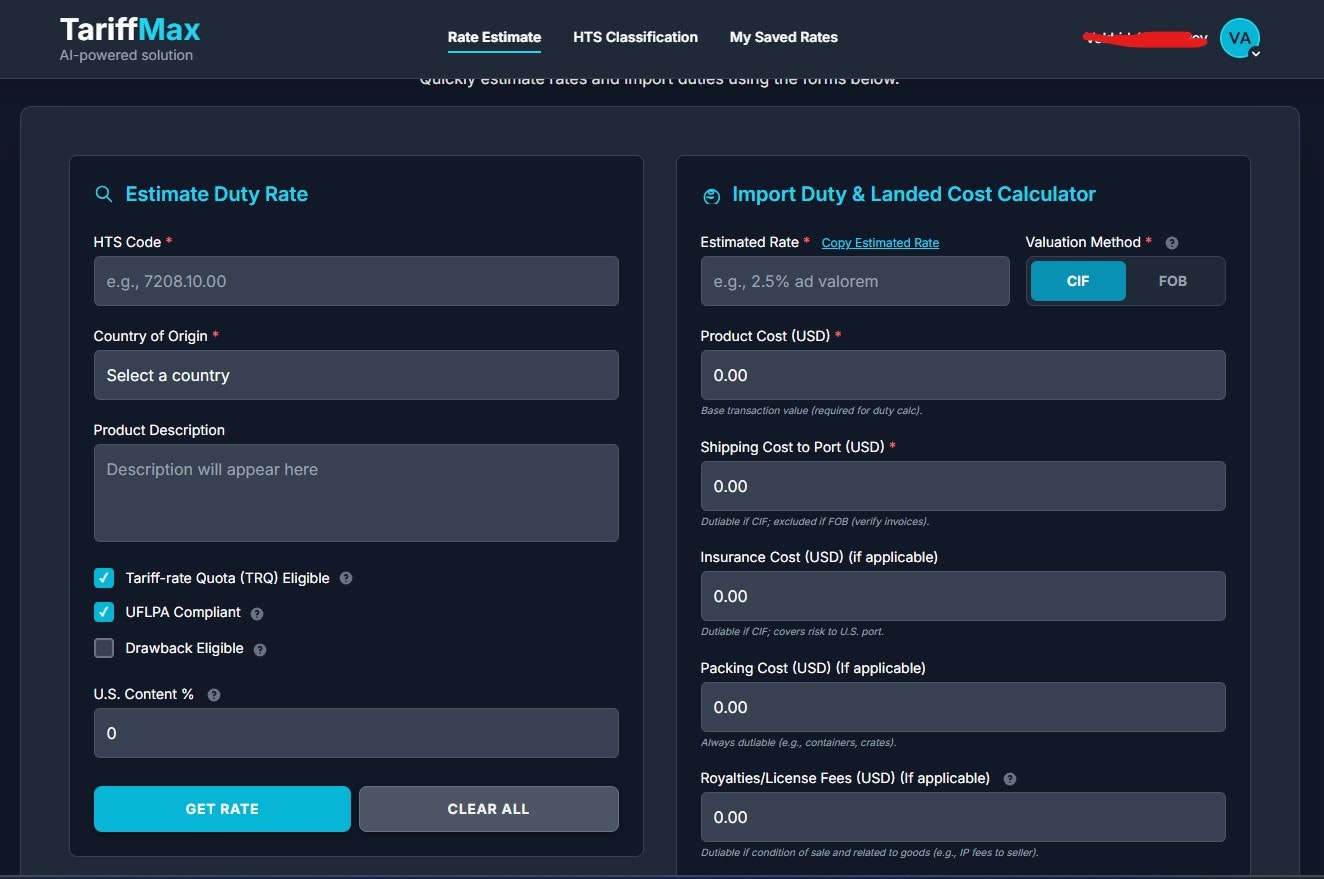Open the help icon next to TRQ Eligible
Screen dimensions: 1324x879
tap(345, 578)
